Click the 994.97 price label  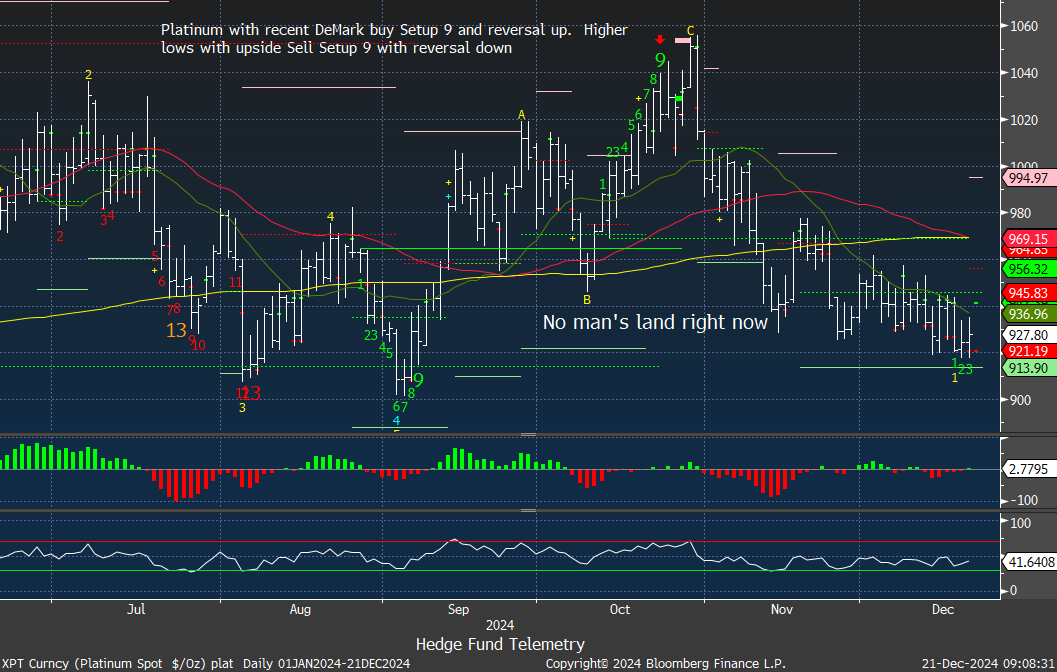tap(1027, 178)
